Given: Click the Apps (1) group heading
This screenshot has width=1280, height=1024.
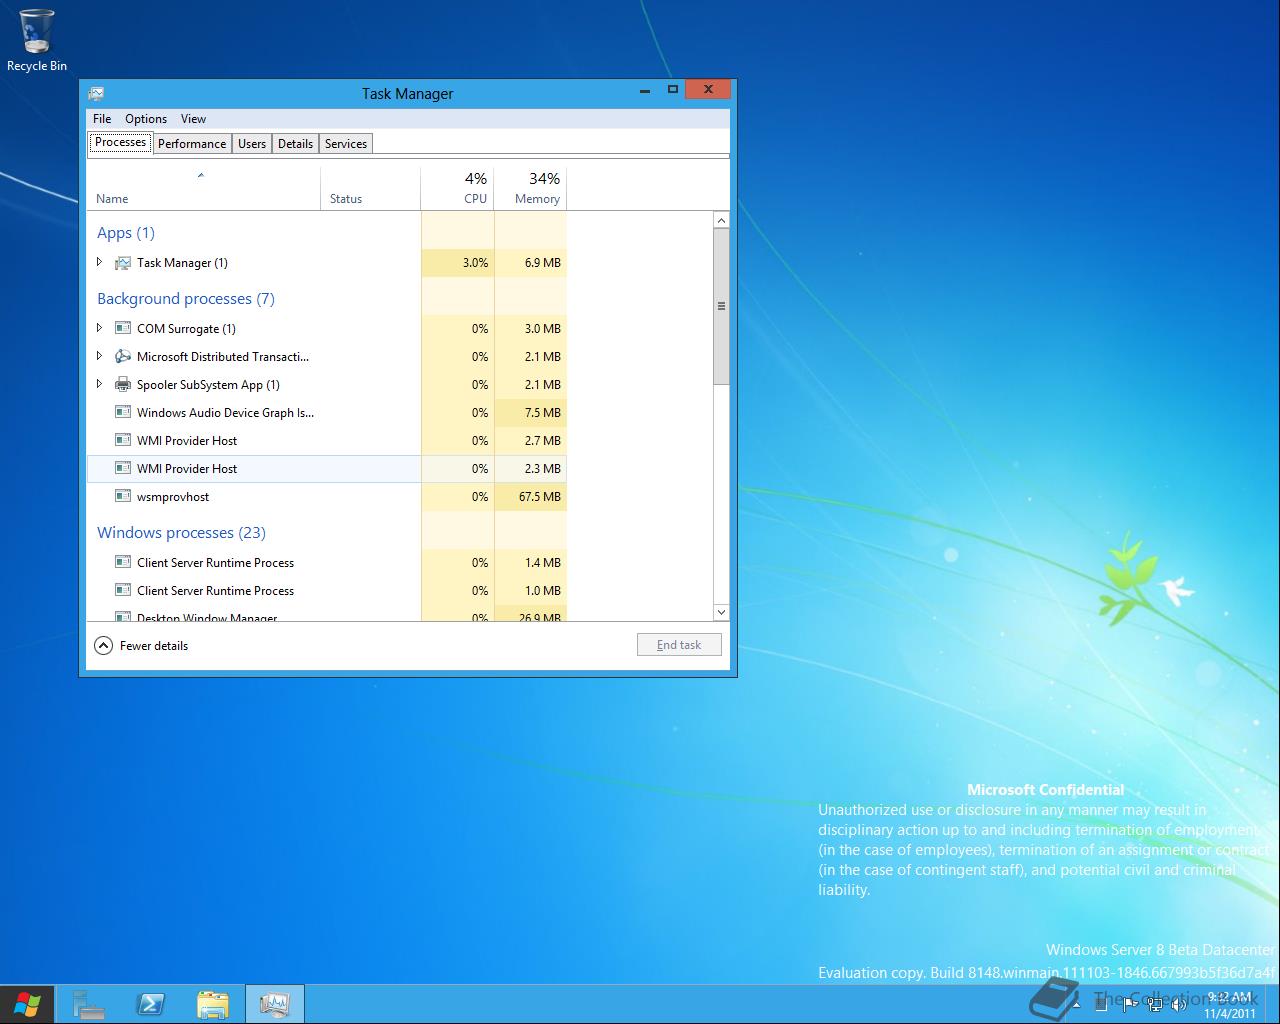Looking at the screenshot, I should [x=126, y=233].
